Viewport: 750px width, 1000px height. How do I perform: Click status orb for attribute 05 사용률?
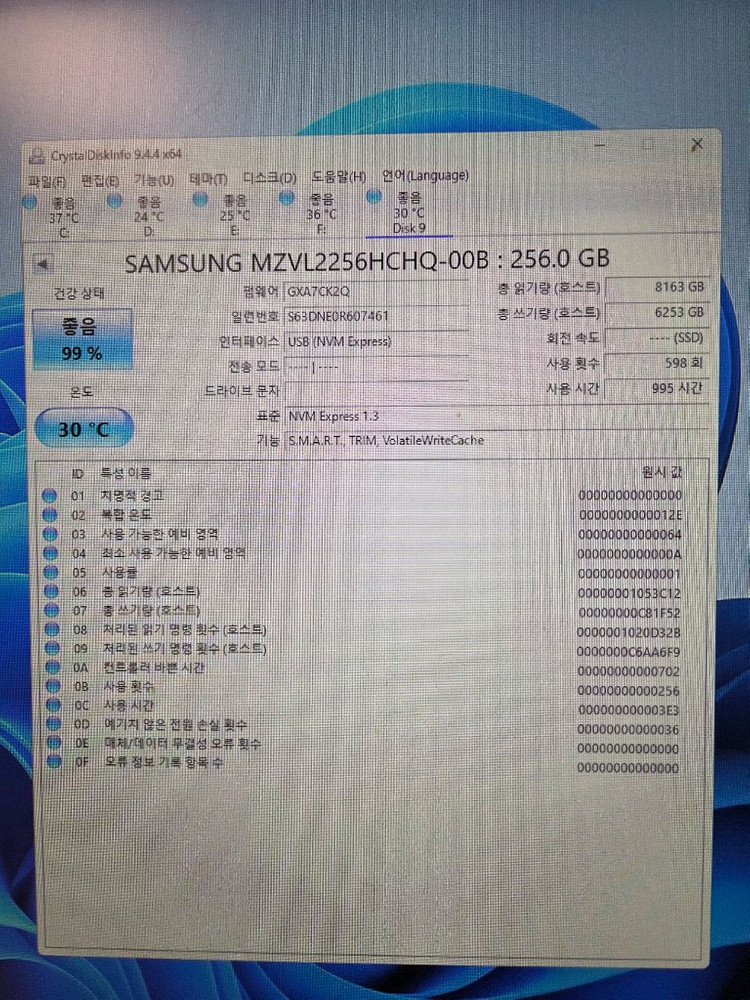[x=50, y=572]
